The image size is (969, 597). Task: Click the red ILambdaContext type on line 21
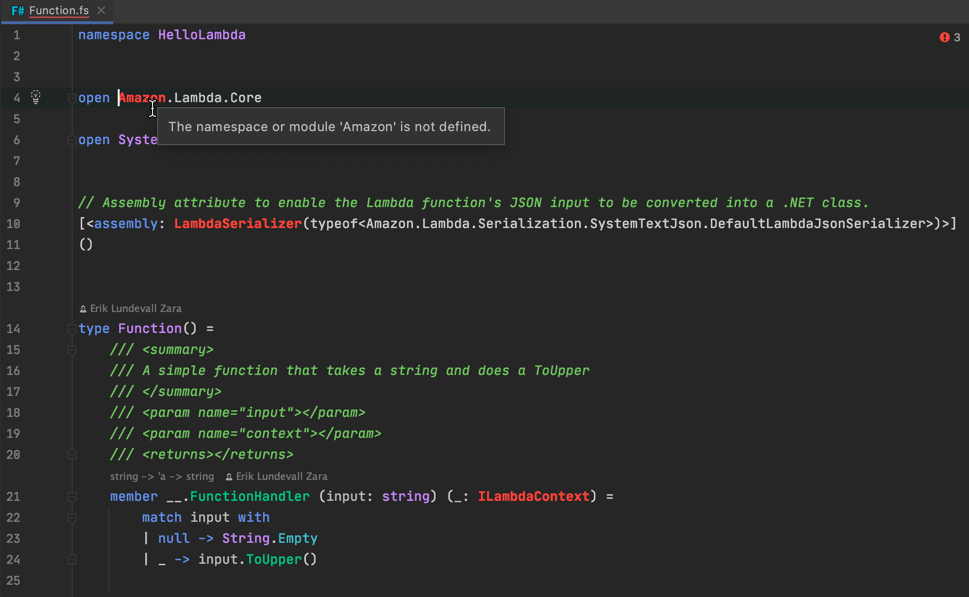(x=533, y=497)
